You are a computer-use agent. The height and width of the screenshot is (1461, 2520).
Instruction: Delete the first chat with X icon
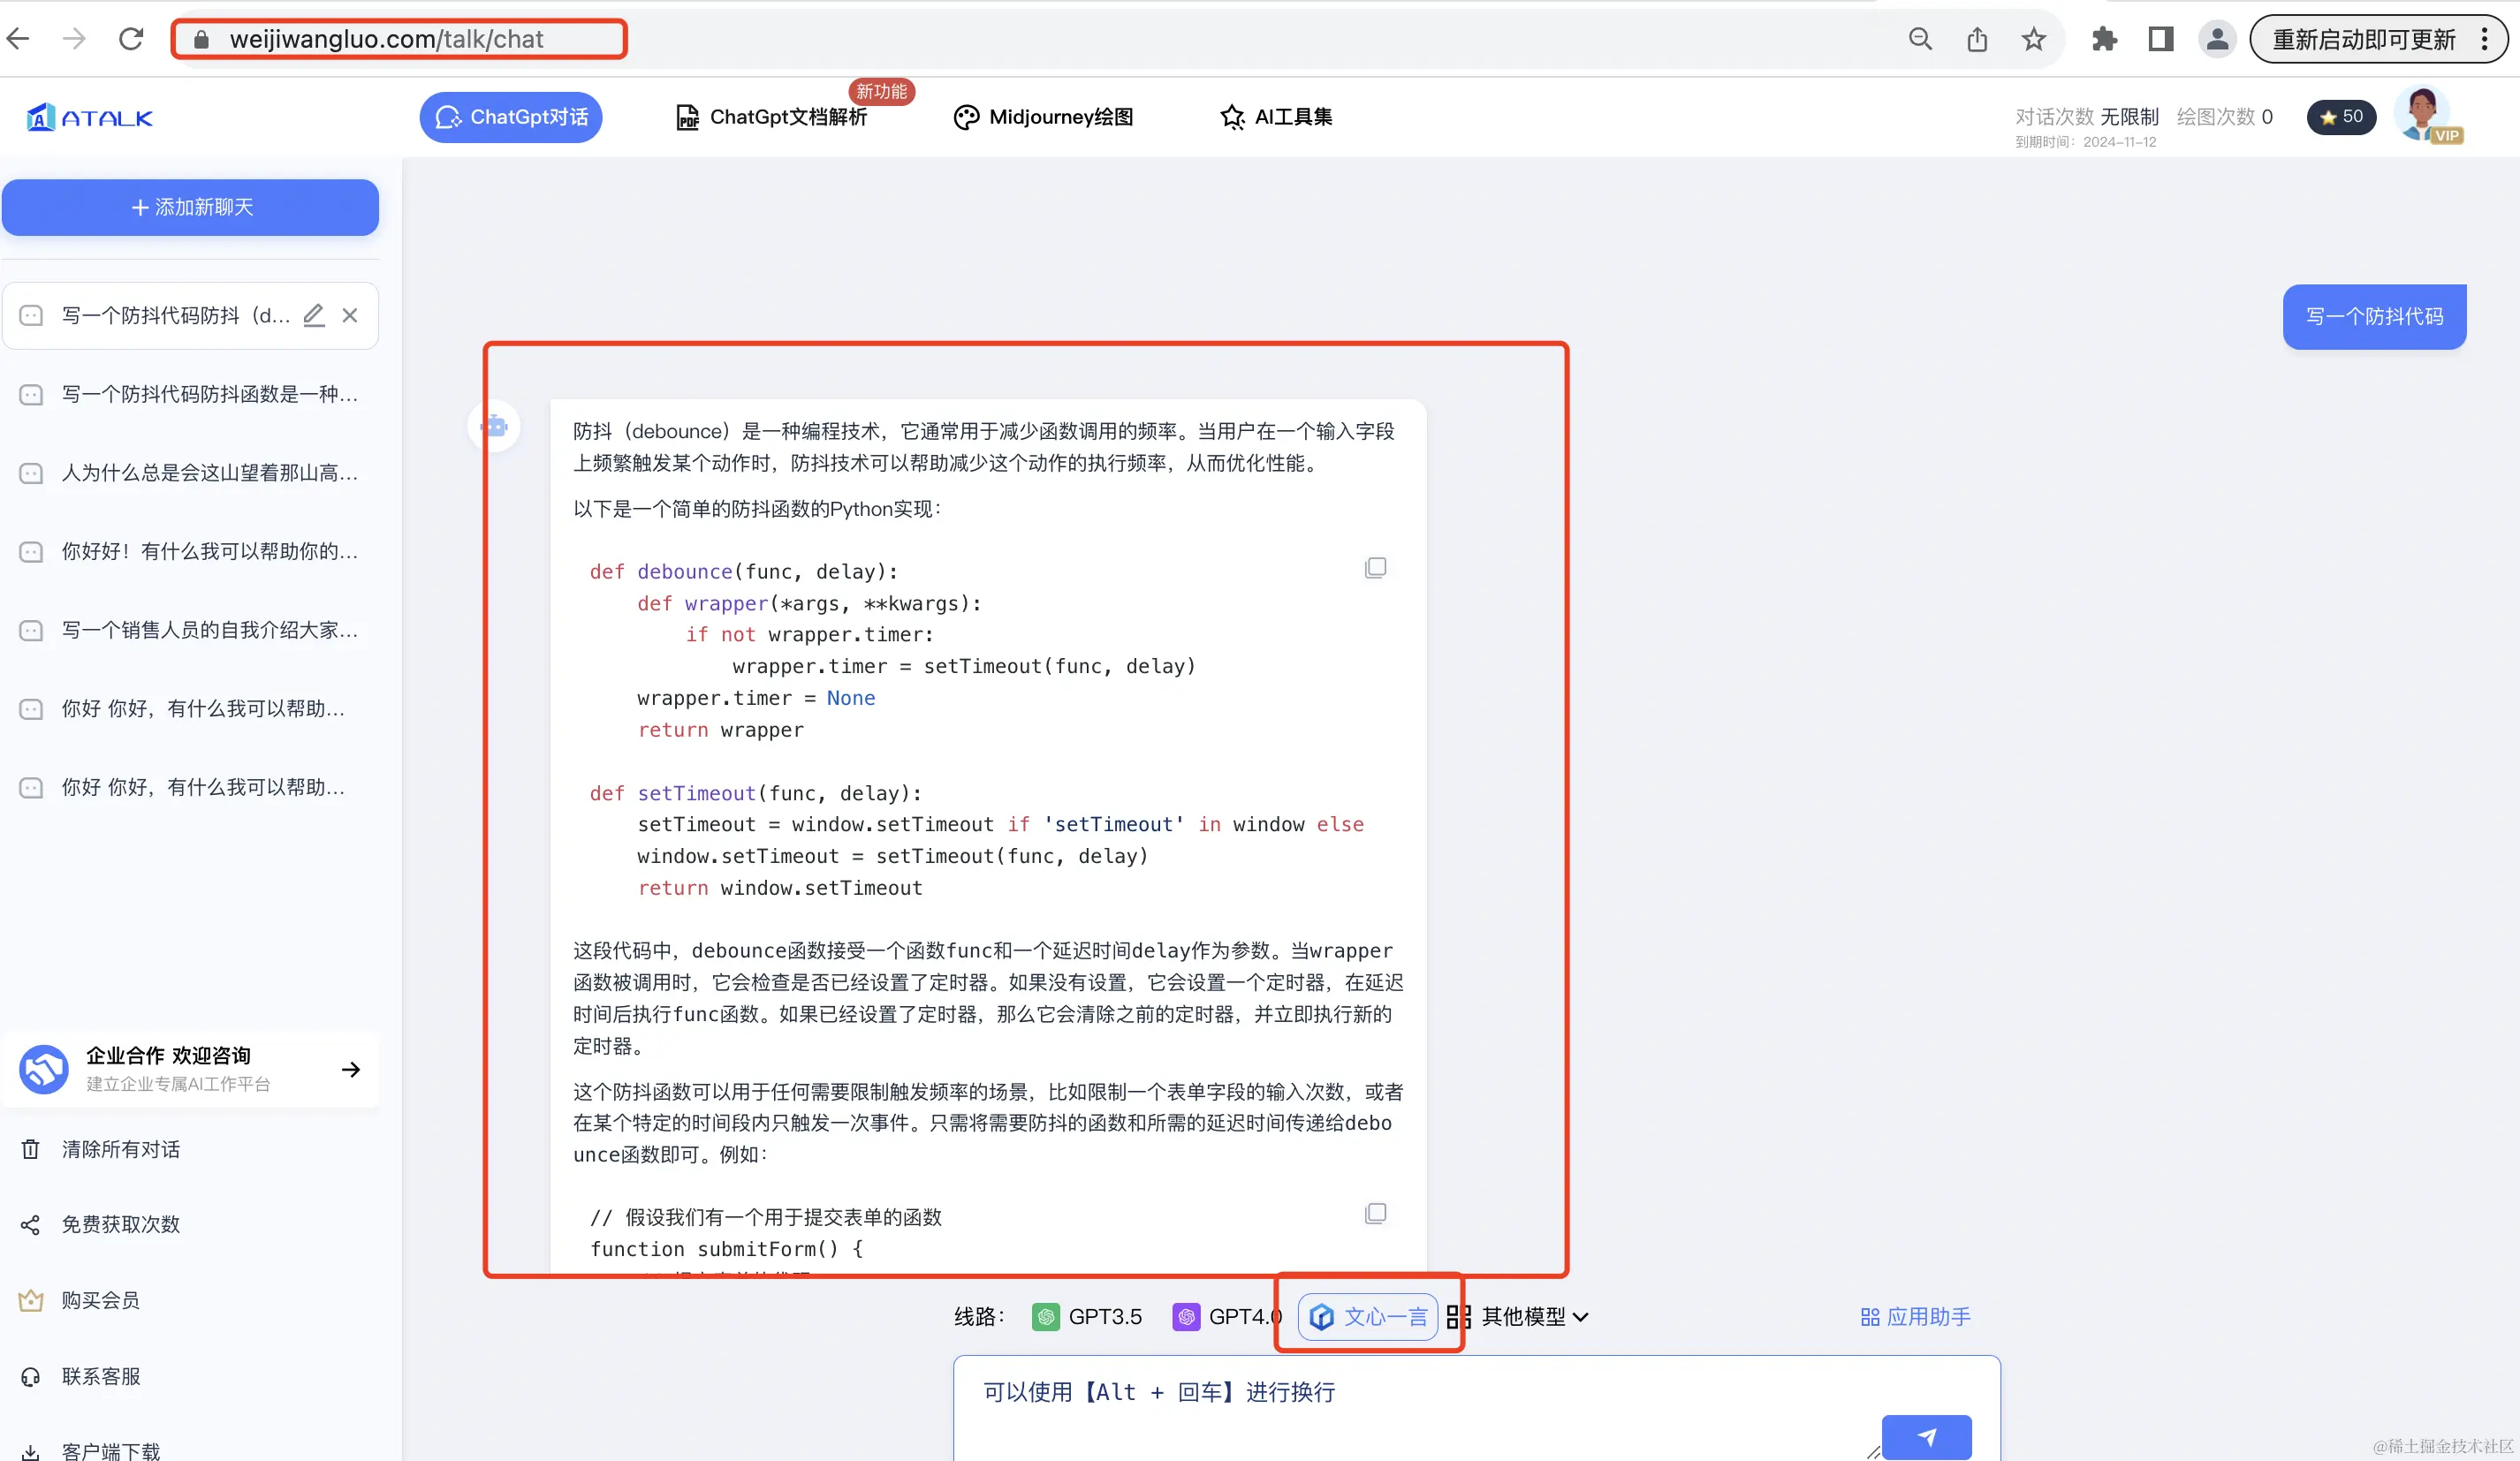pyautogui.click(x=350, y=315)
